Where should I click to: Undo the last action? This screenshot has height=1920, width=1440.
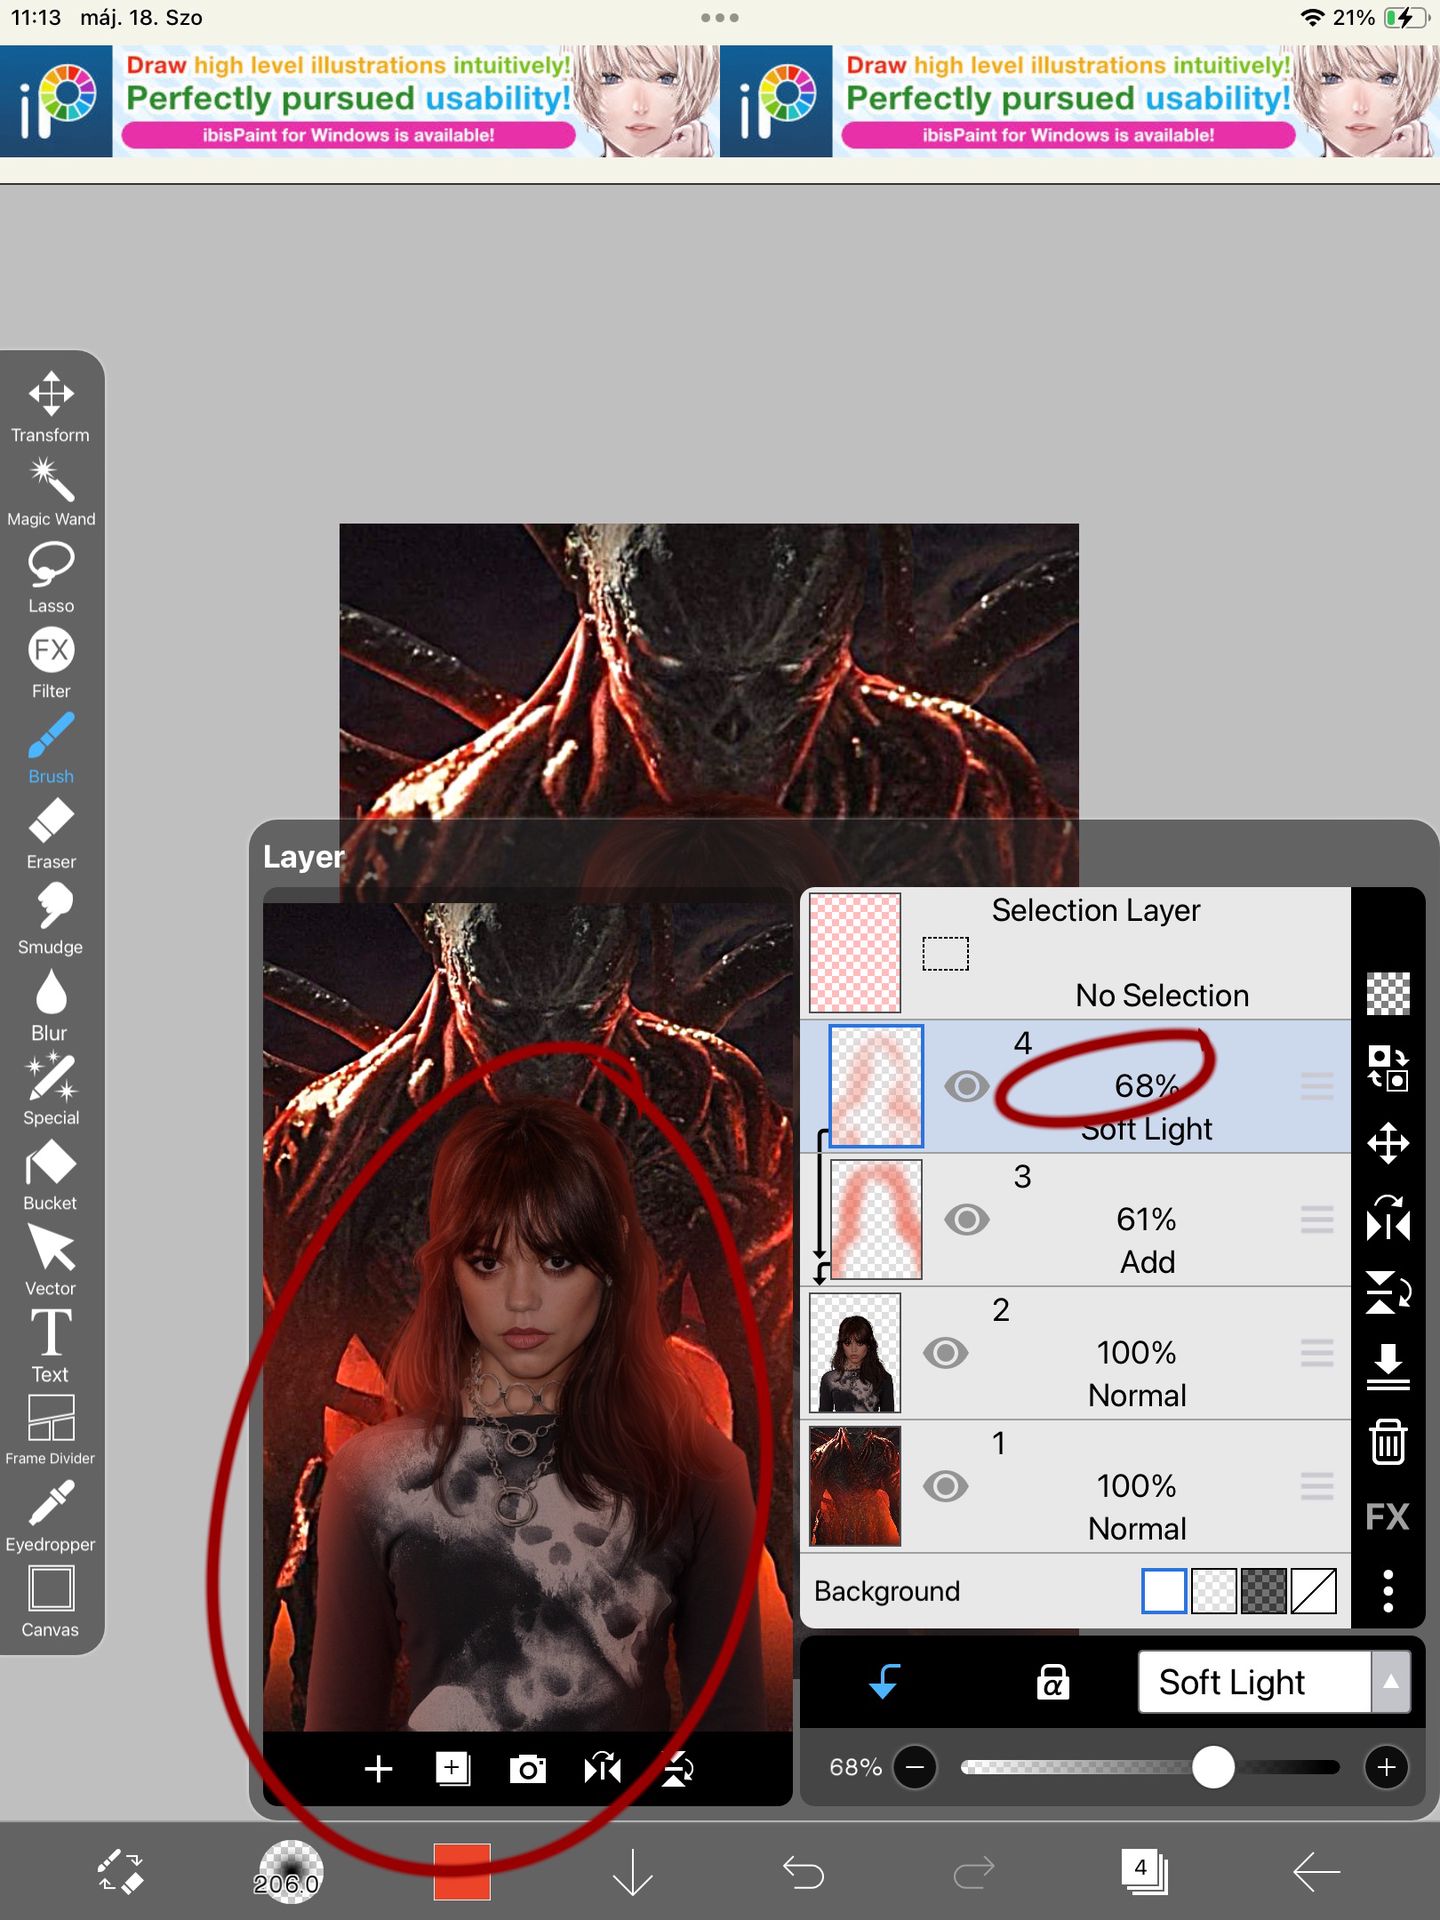(803, 1872)
